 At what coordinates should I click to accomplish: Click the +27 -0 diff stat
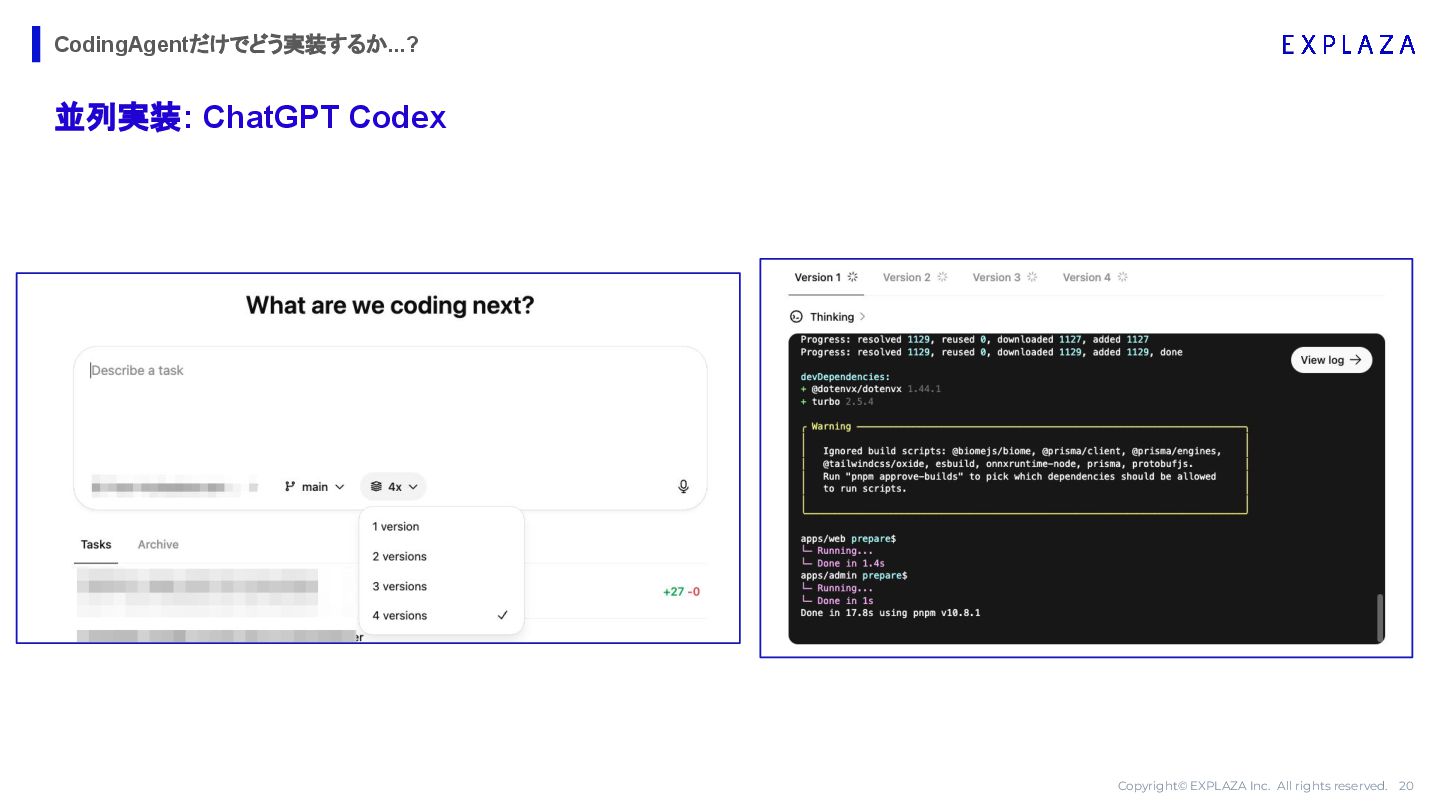pos(681,592)
